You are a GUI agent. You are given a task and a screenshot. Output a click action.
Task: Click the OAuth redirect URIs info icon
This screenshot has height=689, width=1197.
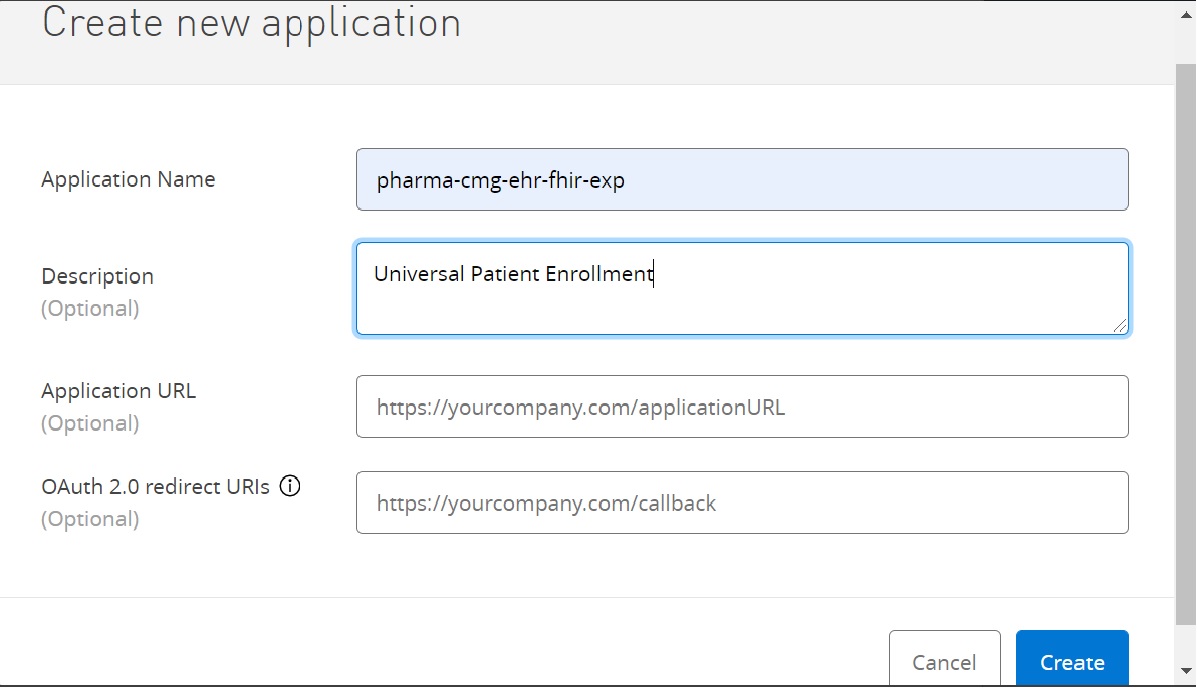click(x=289, y=486)
